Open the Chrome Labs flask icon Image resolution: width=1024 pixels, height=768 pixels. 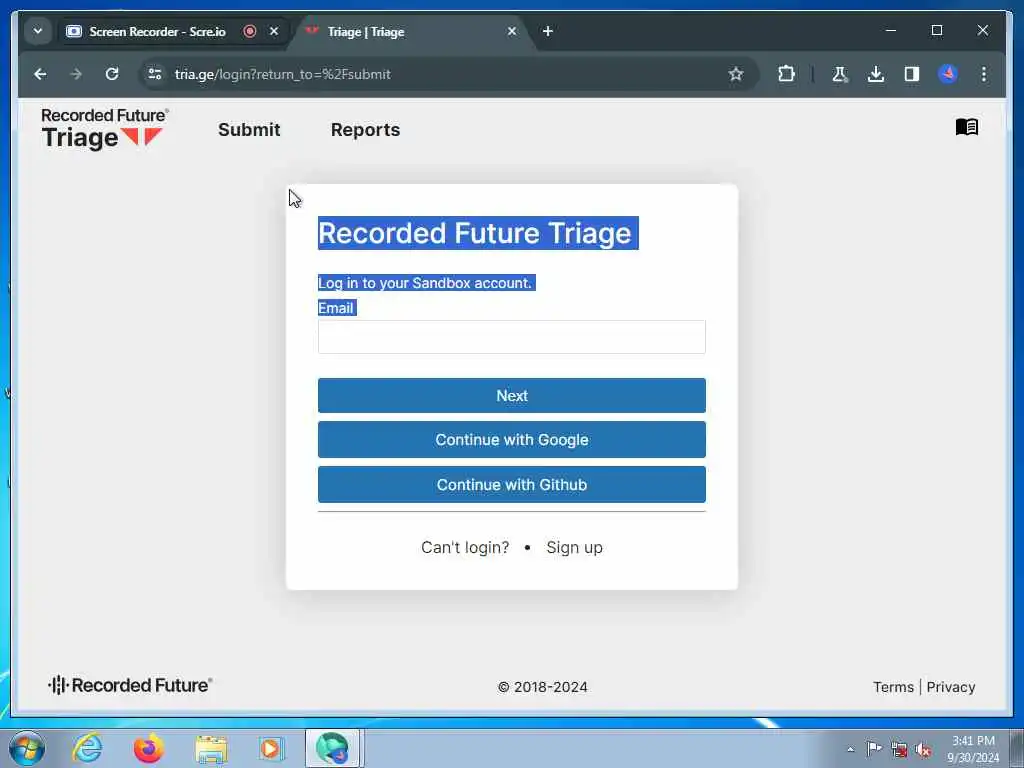(840, 74)
